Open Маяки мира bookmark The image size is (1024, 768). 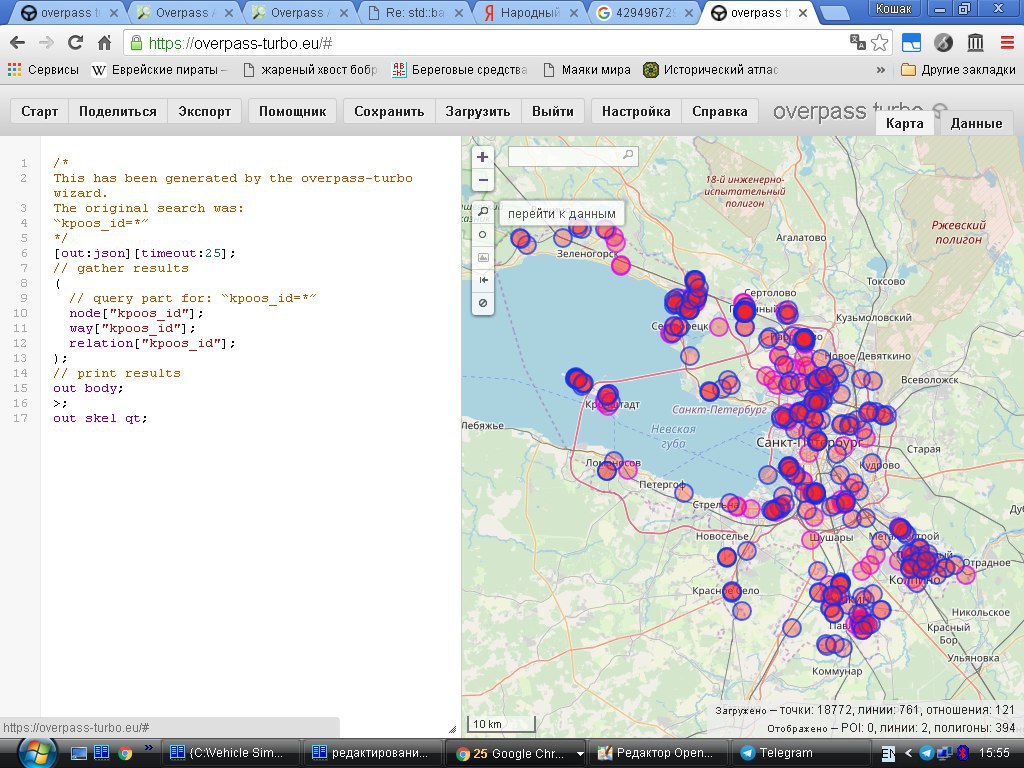point(587,70)
